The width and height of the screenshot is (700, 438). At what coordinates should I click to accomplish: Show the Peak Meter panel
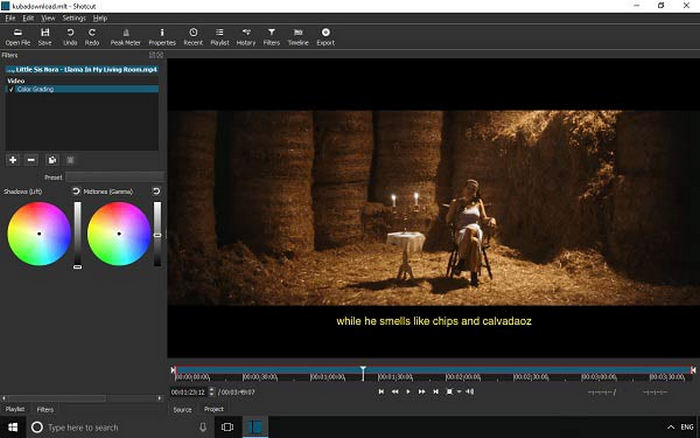(125, 37)
